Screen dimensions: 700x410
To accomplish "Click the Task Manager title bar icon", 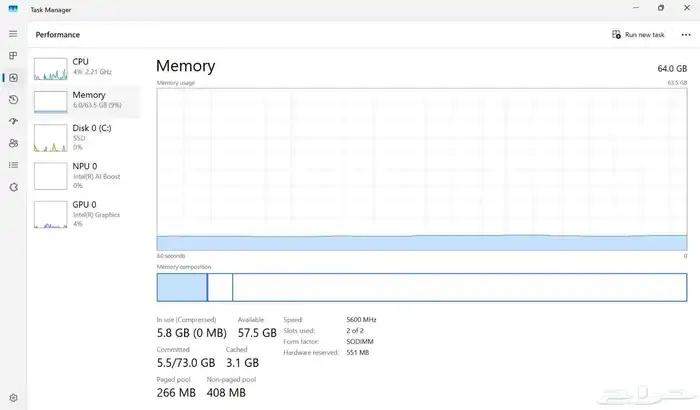I will [x=12, y=8].
